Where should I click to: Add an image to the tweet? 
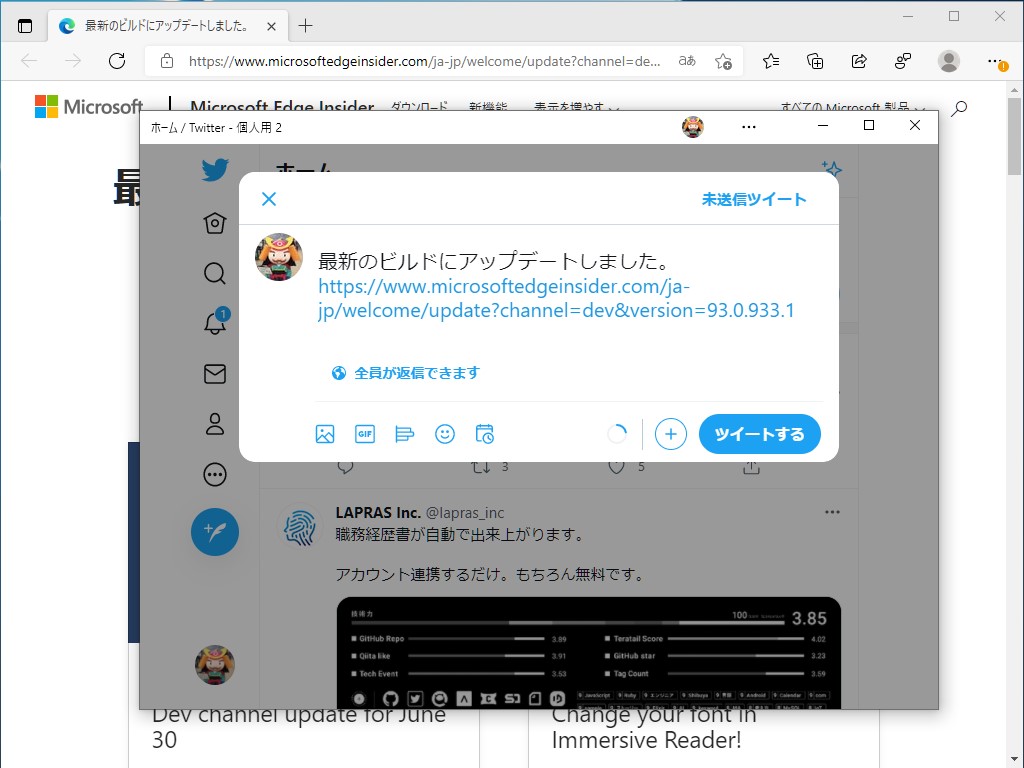[x=325, y=434]
